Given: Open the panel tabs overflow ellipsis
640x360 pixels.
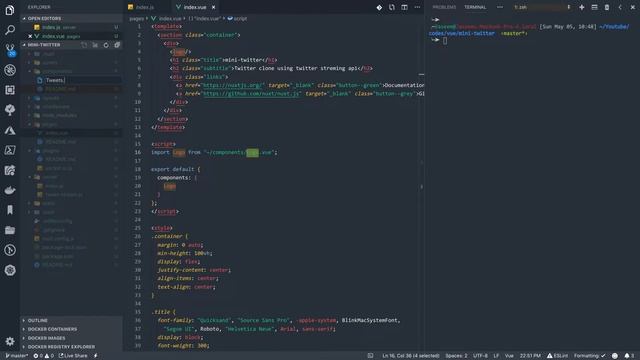Looking at the screenshot, I should (500, 7).
